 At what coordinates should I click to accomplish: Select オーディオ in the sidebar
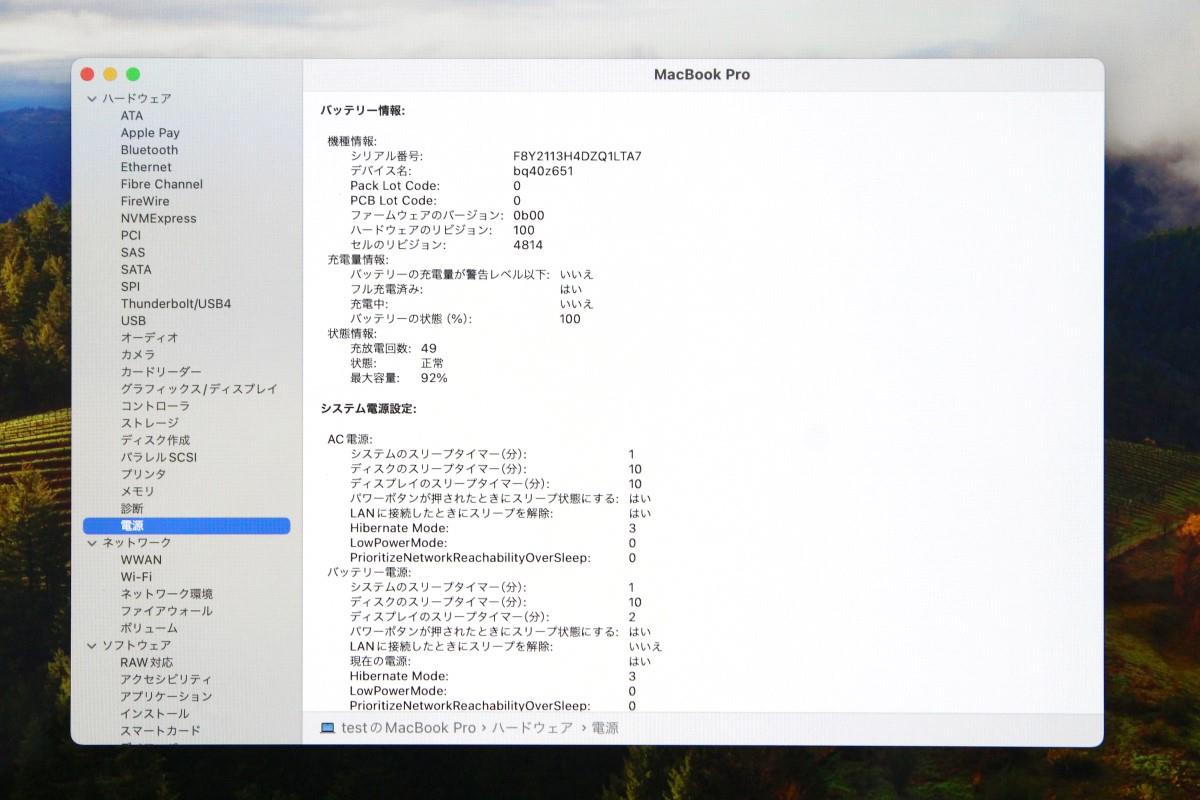coord(149,337)
